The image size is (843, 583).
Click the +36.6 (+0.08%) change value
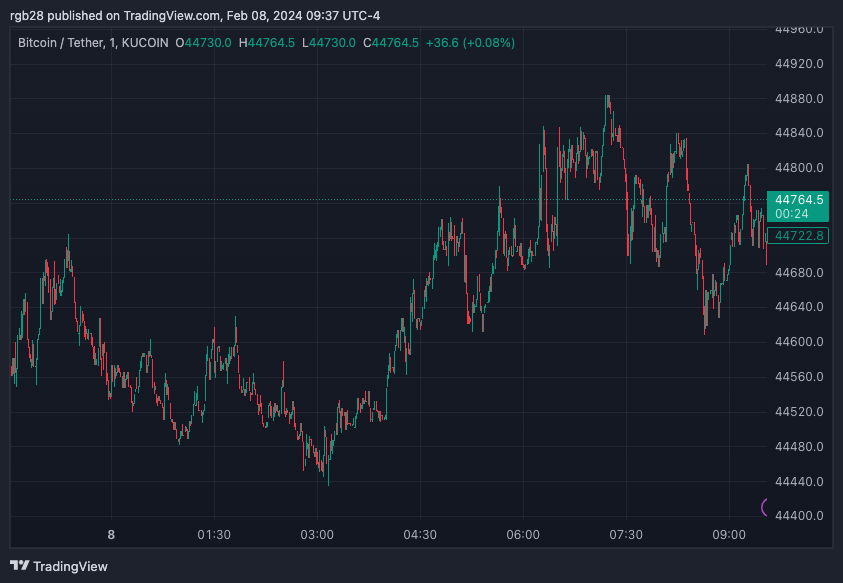point(470,43)
